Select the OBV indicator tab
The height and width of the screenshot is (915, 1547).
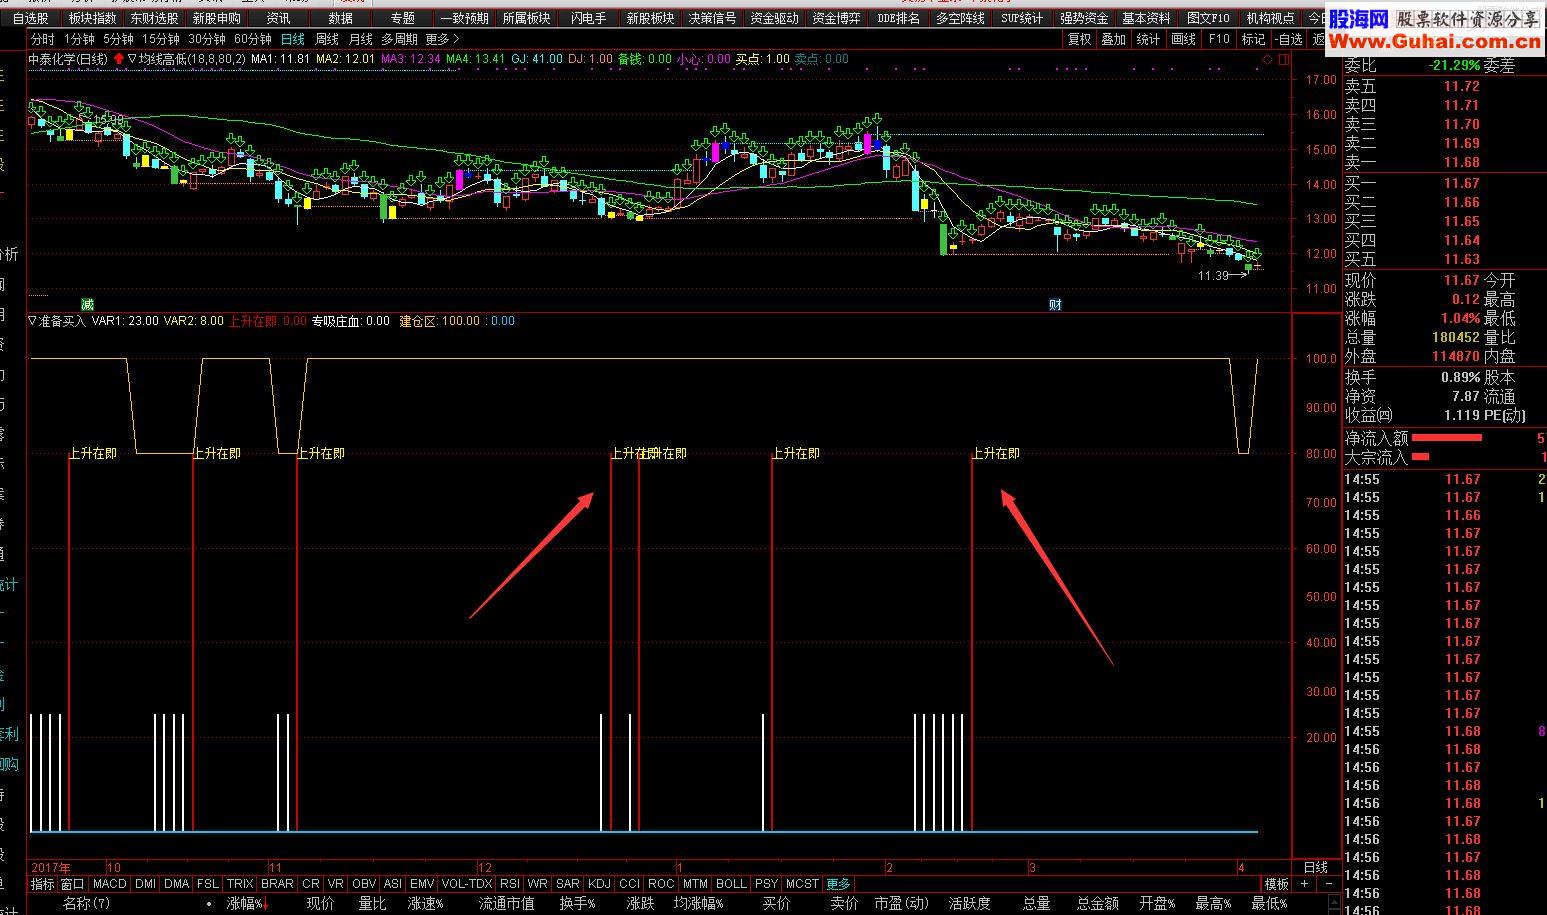tap(364, 884)
